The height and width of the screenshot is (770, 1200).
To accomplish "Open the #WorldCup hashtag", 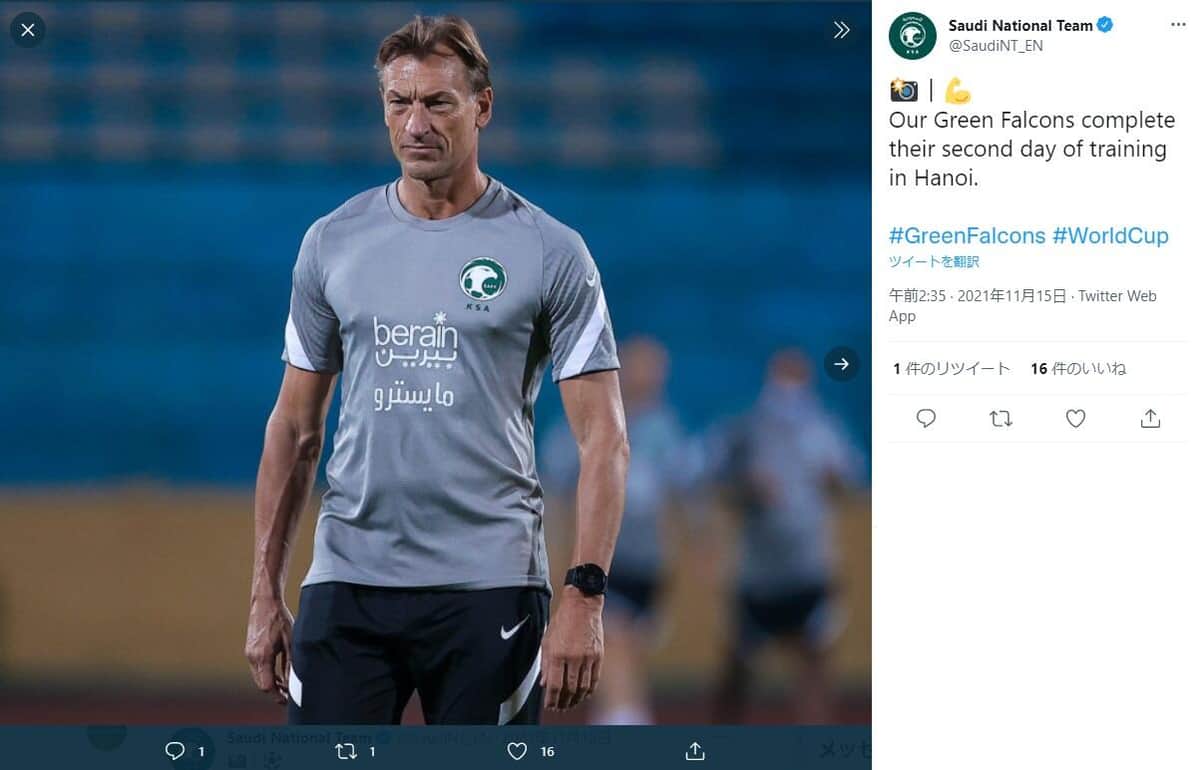I will point(1112,236).
